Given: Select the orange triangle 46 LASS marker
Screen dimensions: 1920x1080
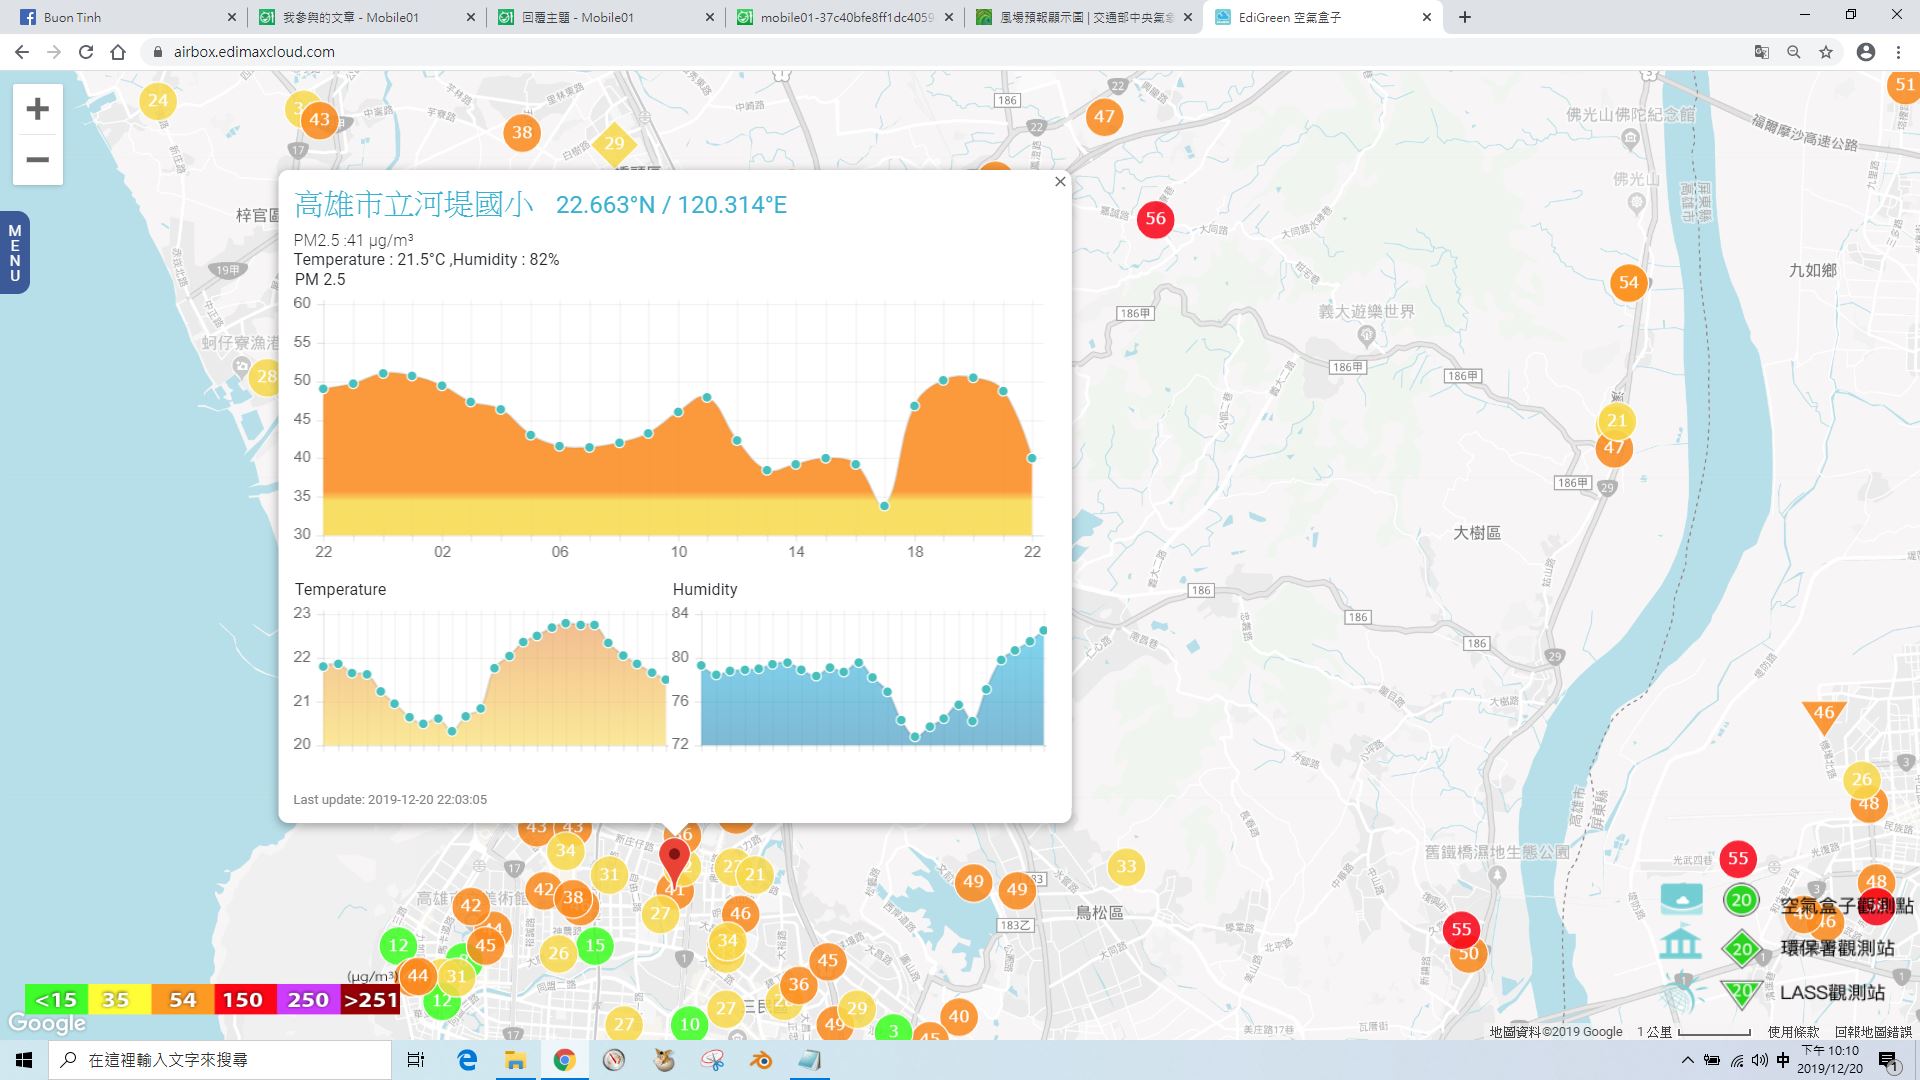Looking at the screenshot, I should click(x=1823, y=714).
